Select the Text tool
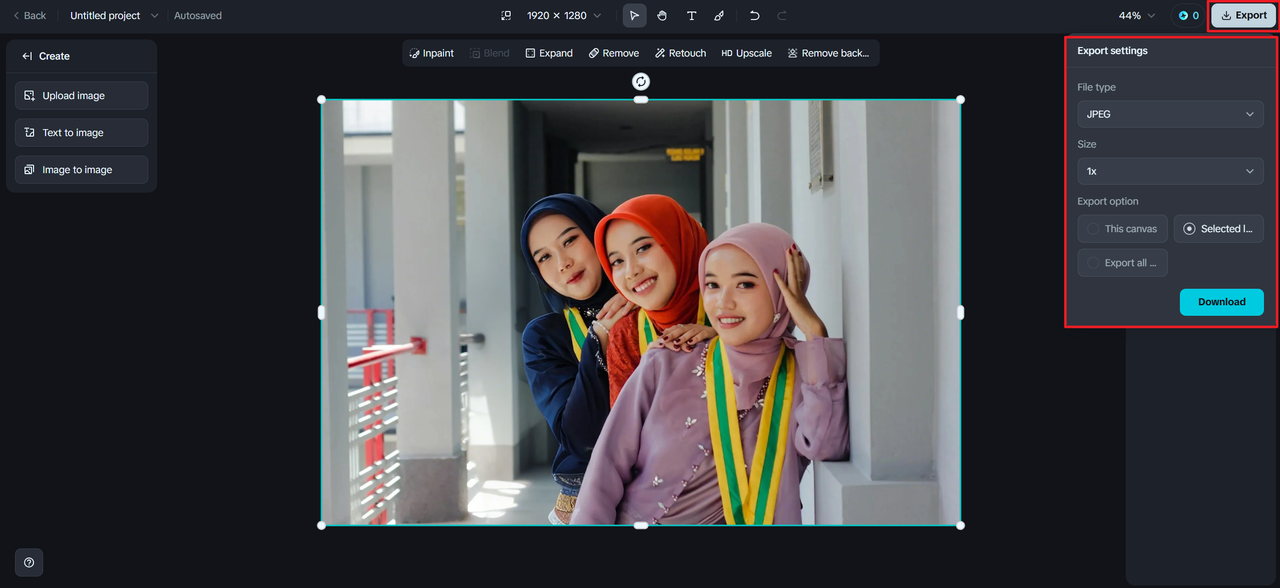Screen dimensions: 1280x588 tap(691, 16)
